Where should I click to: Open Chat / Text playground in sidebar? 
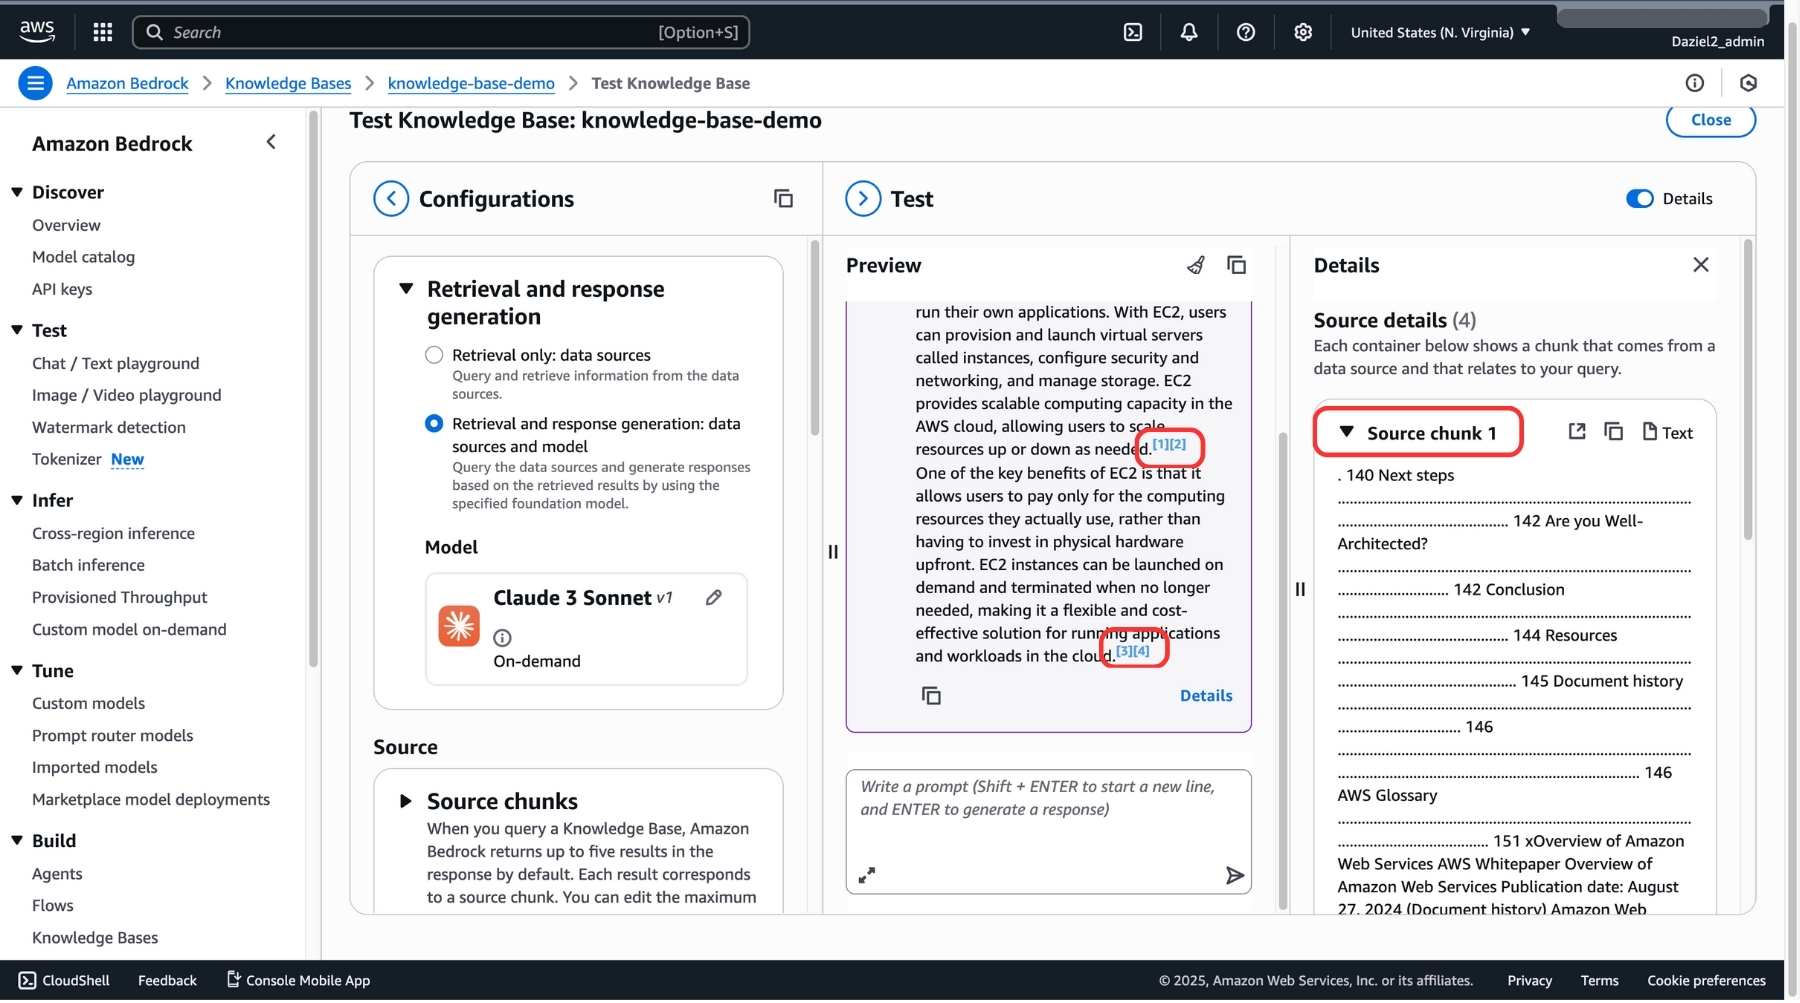tap(115, 364)
